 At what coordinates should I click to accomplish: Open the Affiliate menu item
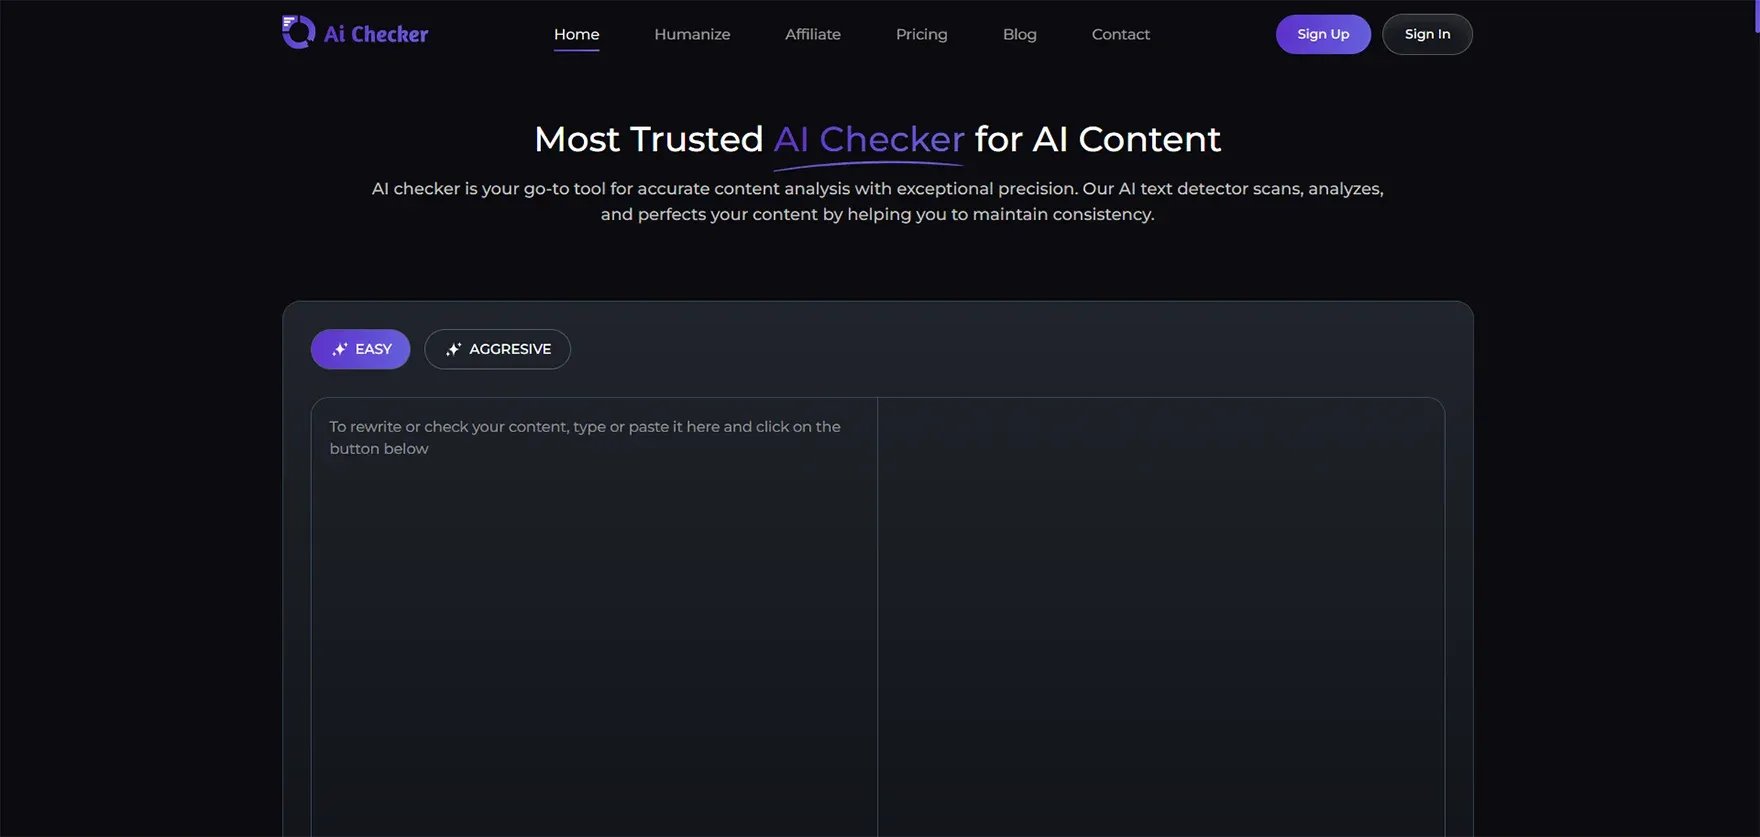812,34
